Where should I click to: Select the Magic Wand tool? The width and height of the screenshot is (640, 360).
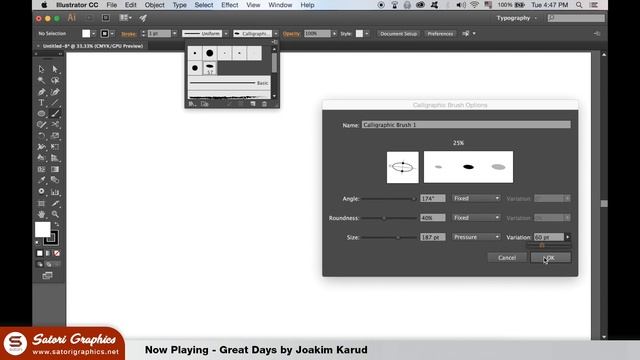[x=41, y=80]
